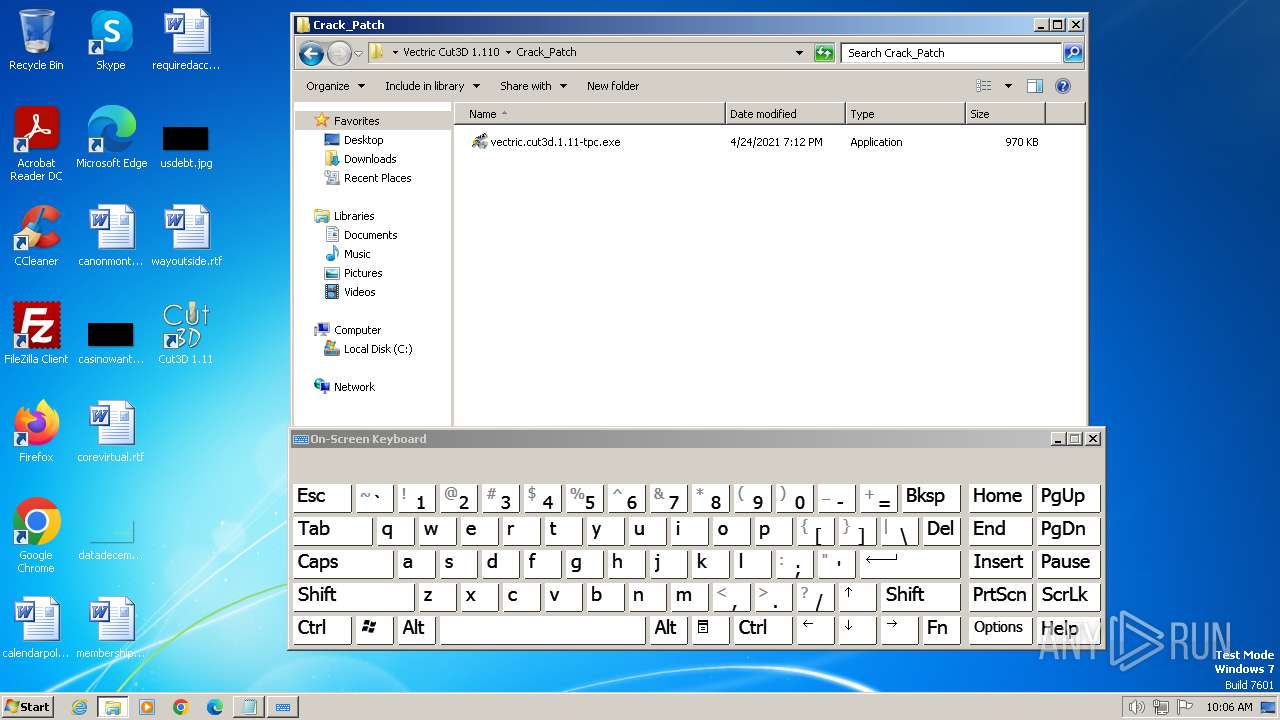Image resolution: width=1280 pixels, height=720 pixels.
Task: Select the usdebt.jpg desktop file
Action: click(186, 147)
